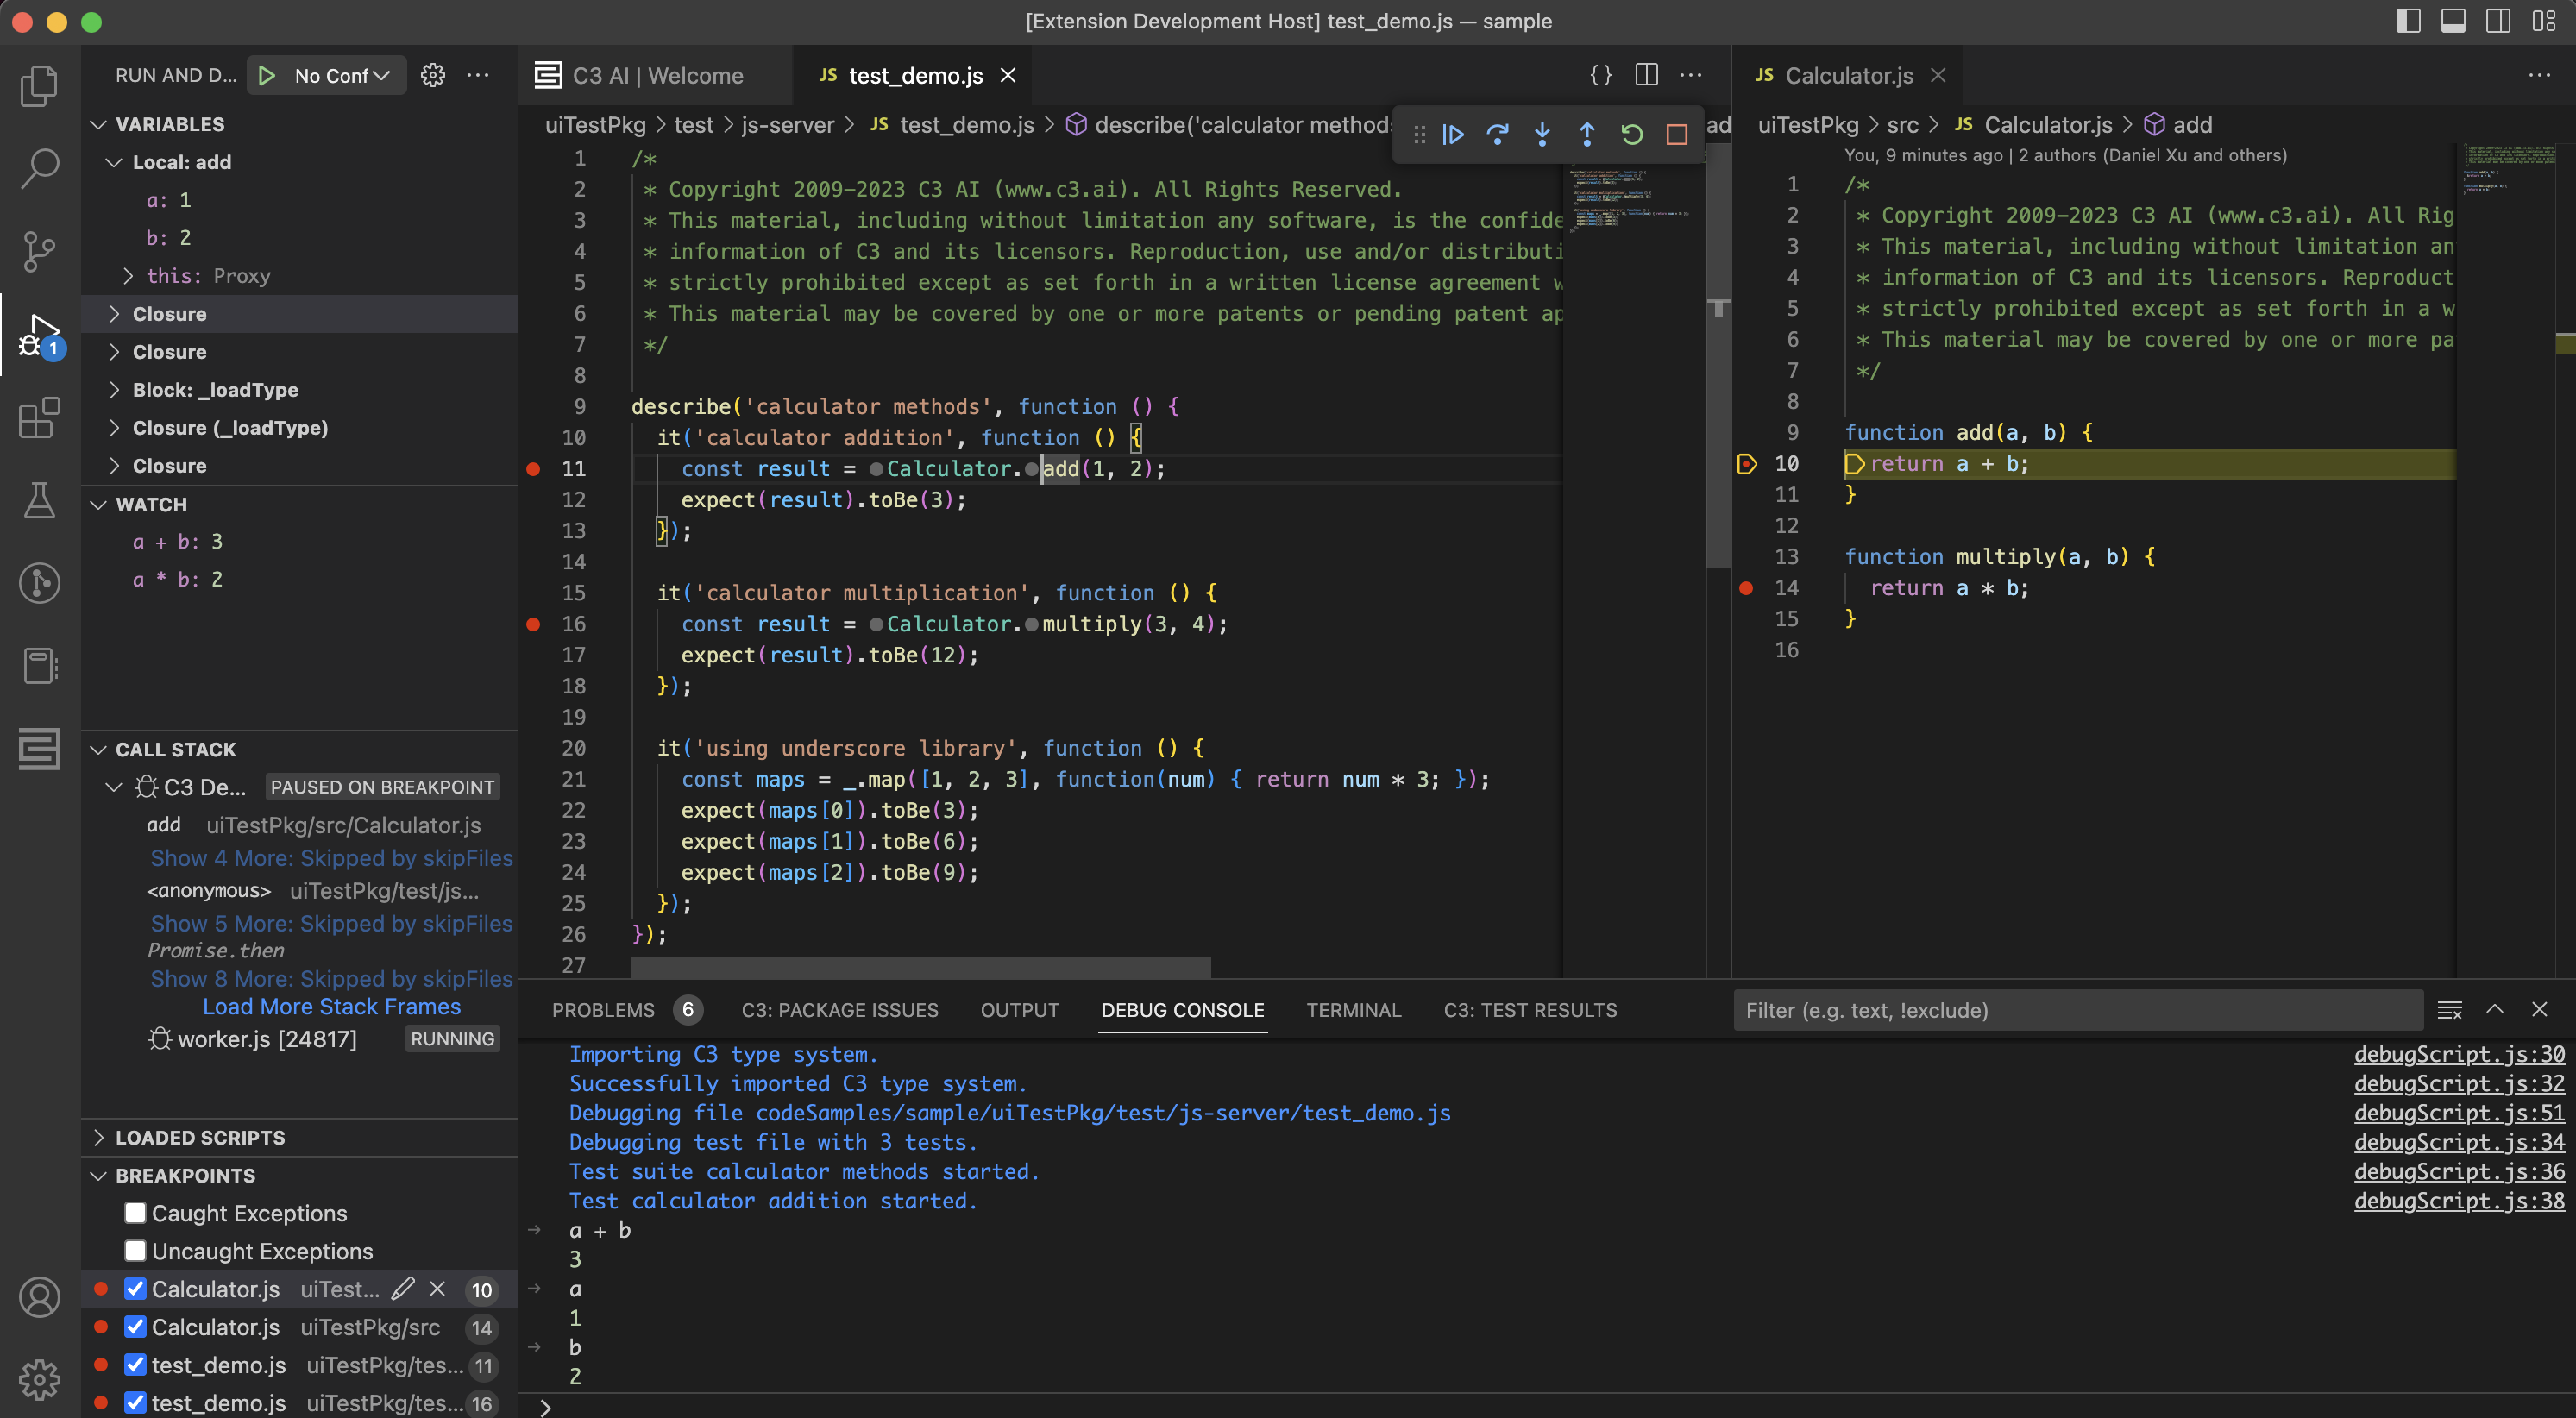Expand the 'this: Proxy' variable

click(x=128, y=276)
